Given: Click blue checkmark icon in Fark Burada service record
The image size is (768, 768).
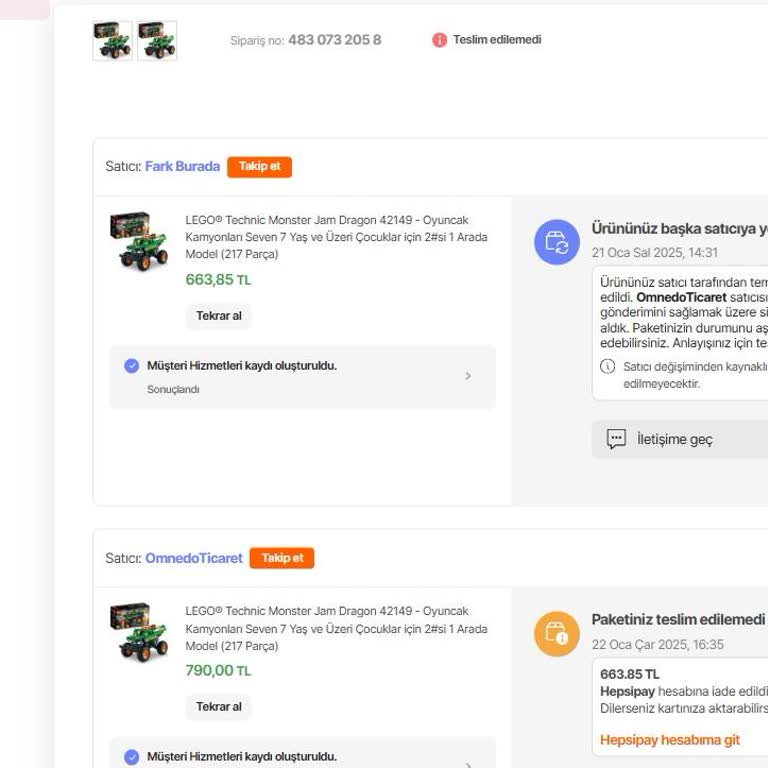Looking at the screenshot, I should tap(132, 366).
